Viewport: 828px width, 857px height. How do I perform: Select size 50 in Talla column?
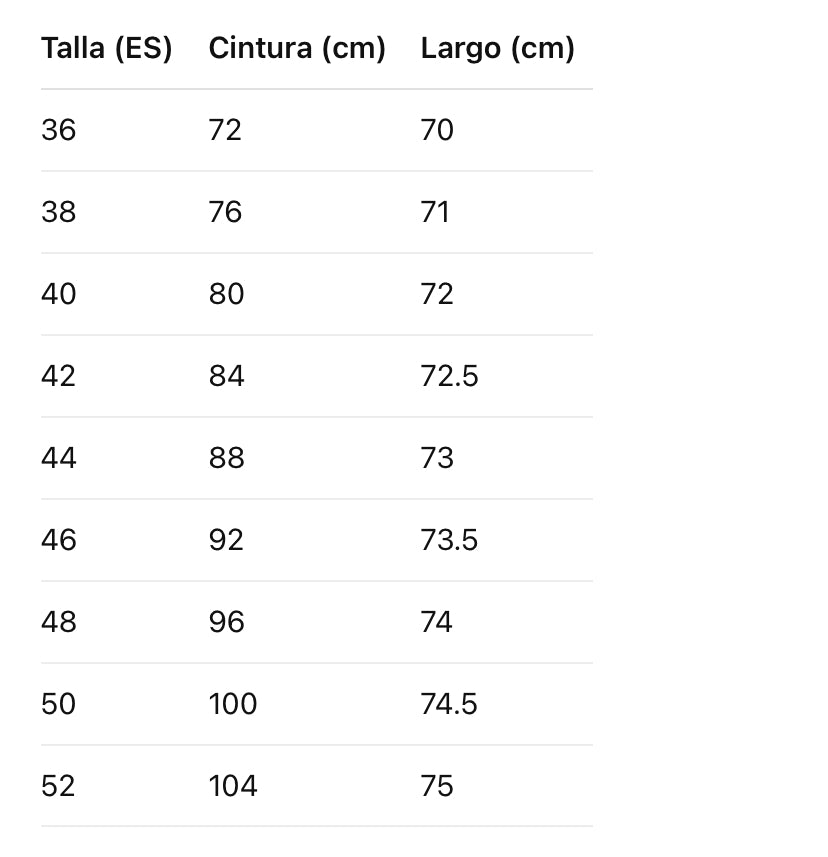[x=58, y=704]
